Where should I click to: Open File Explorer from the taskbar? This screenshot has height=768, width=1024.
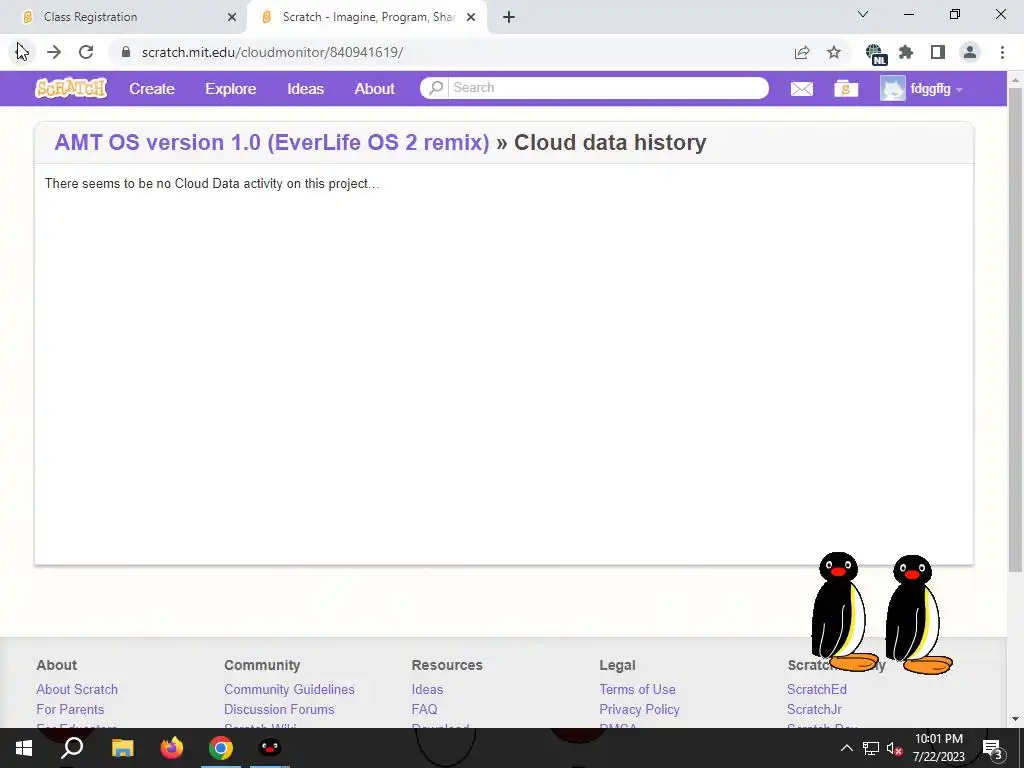[122, 748]
